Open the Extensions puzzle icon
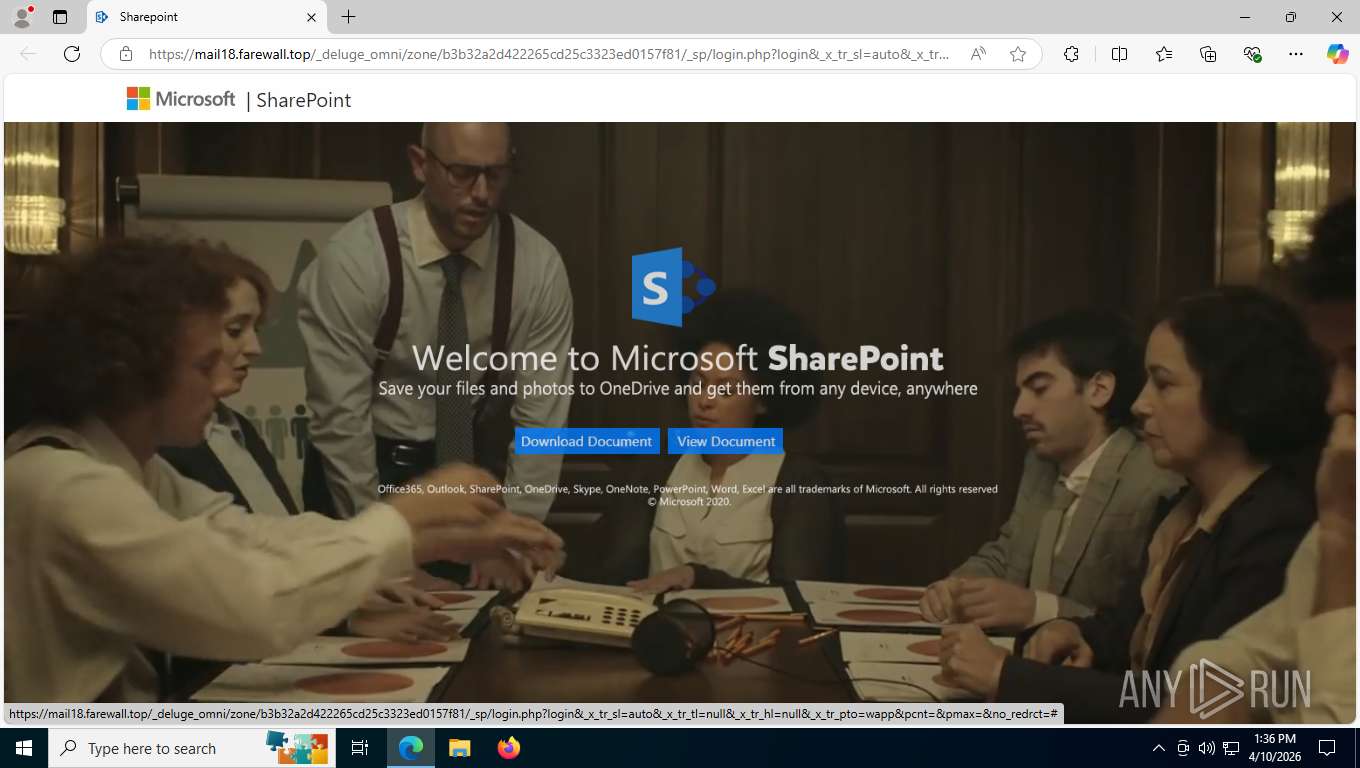Image resolution: width=1360 pixels, height=768 pixels. [1071, 54]
